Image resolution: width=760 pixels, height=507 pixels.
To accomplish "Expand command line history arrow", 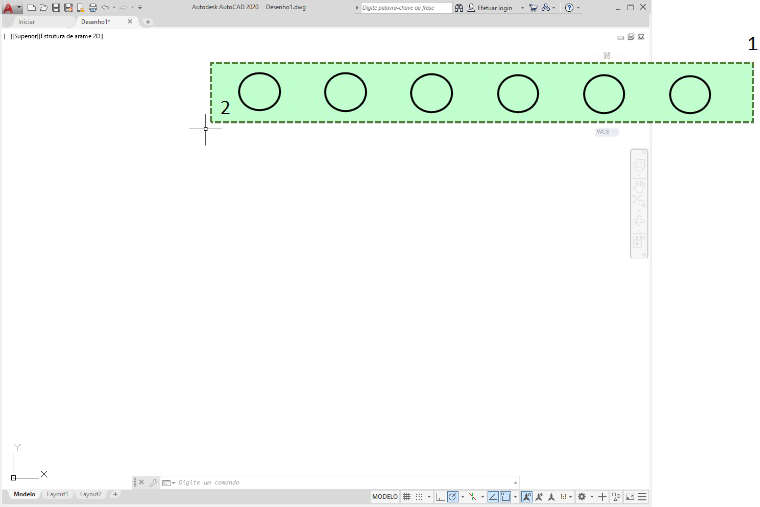I will pos(515,482).
